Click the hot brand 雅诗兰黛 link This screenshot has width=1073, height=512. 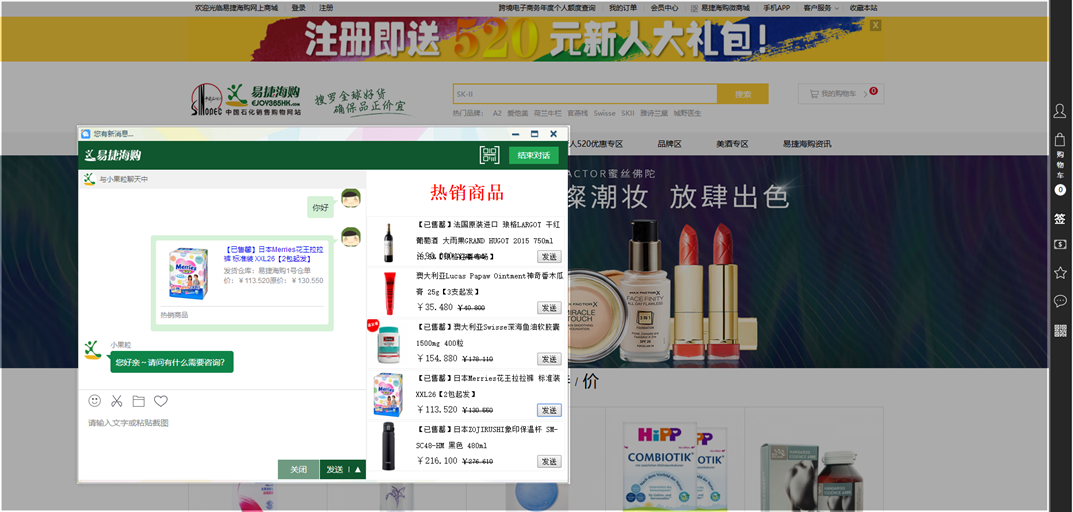tap(654, 113)
